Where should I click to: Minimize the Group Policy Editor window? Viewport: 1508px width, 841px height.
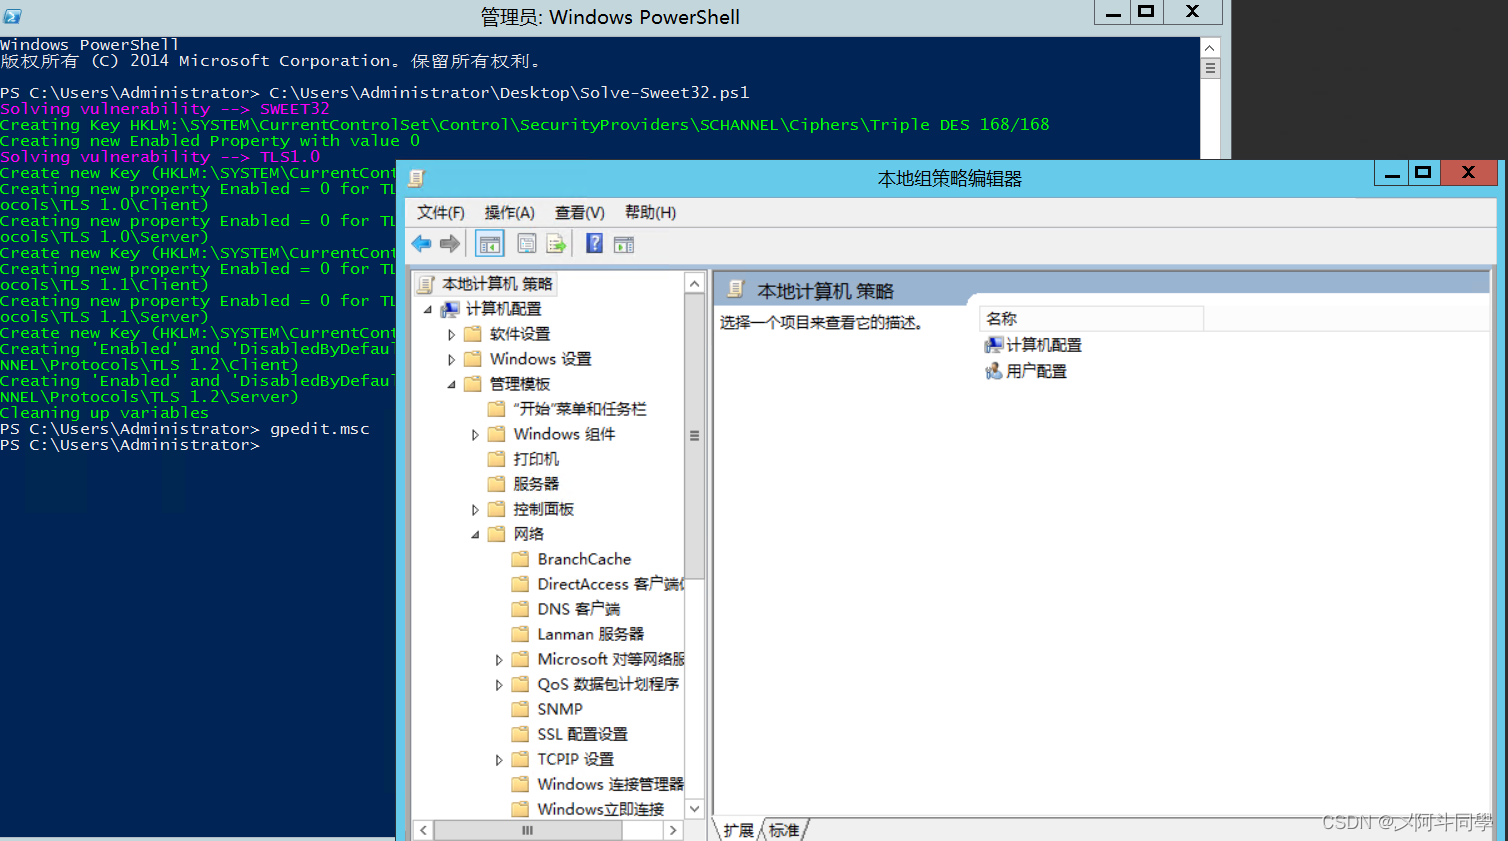pyautogui.click(x=1391, y=173)
